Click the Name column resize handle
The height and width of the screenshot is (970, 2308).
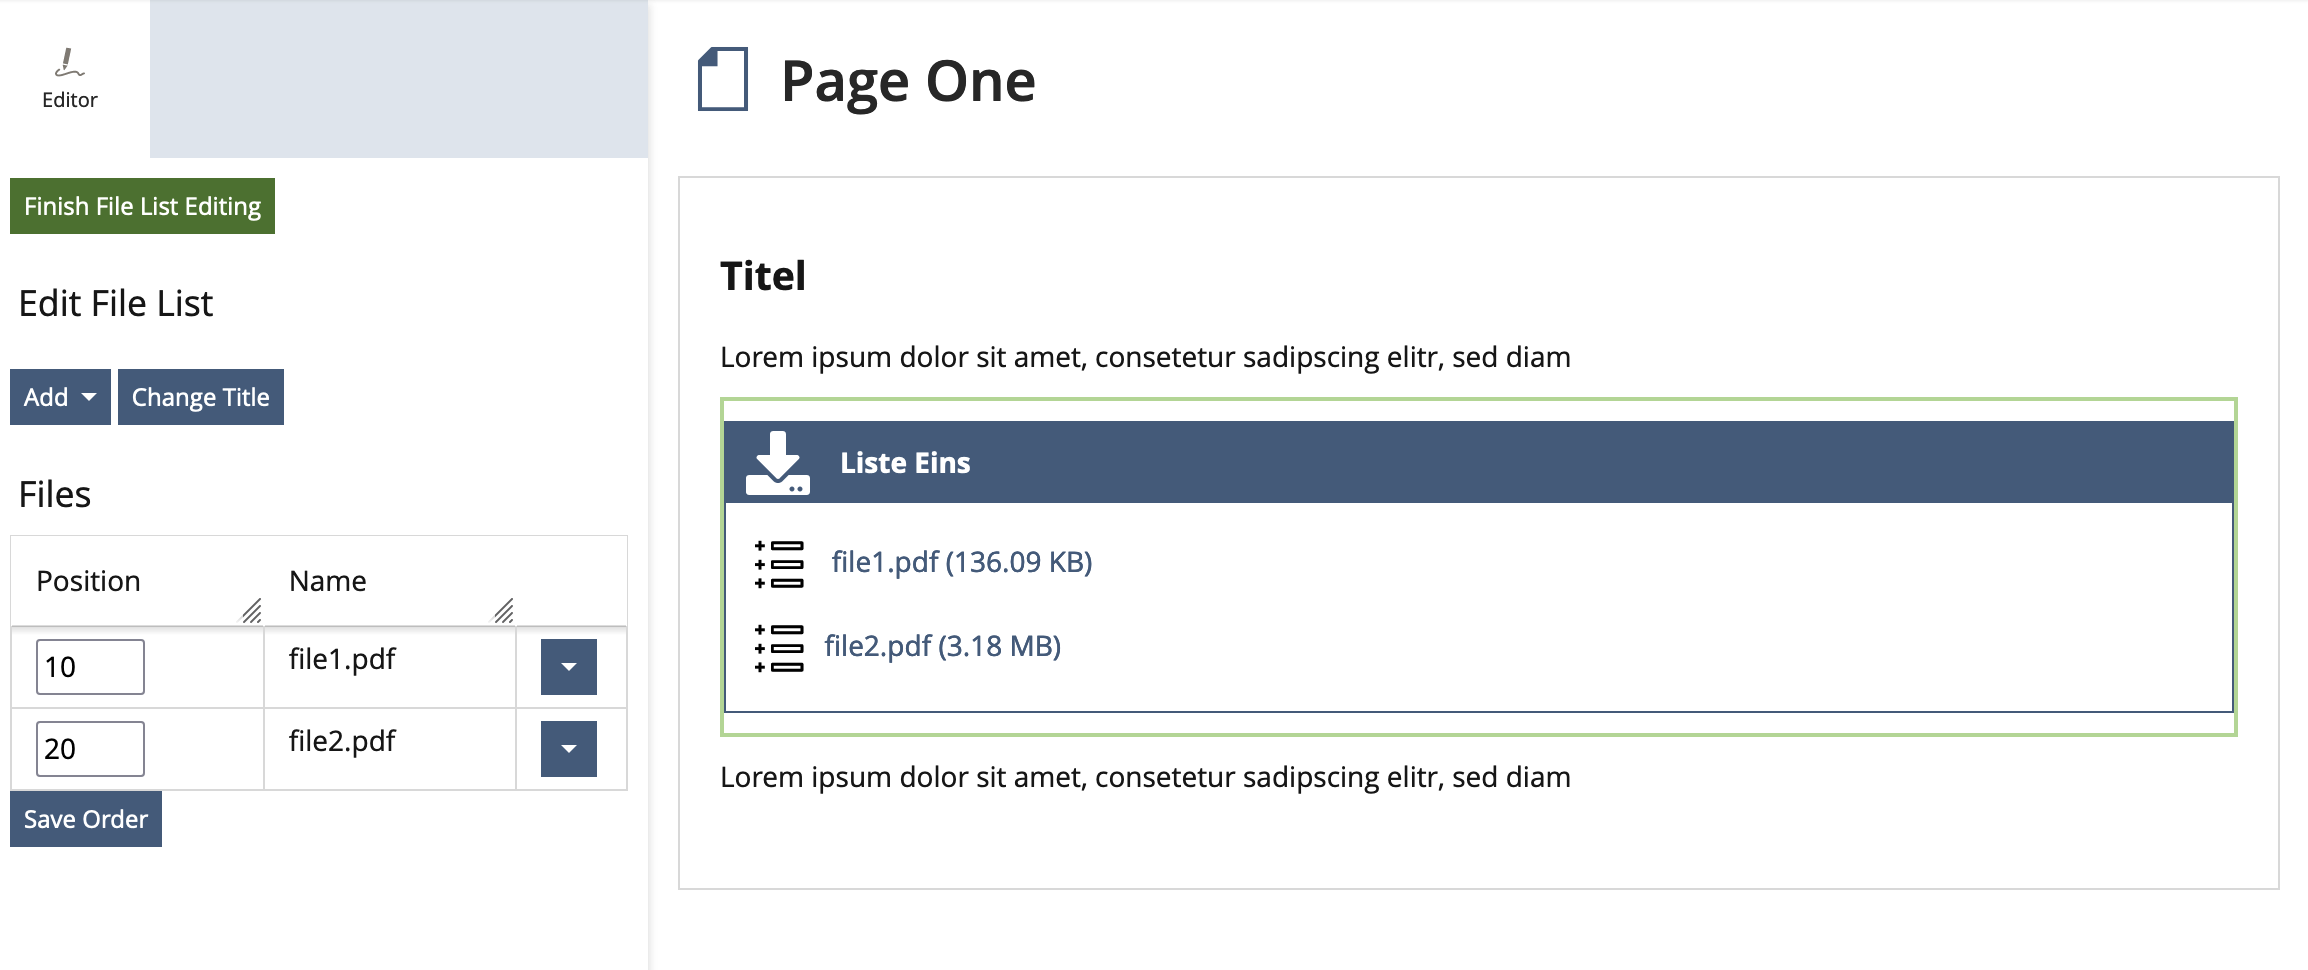pos(504,610)
